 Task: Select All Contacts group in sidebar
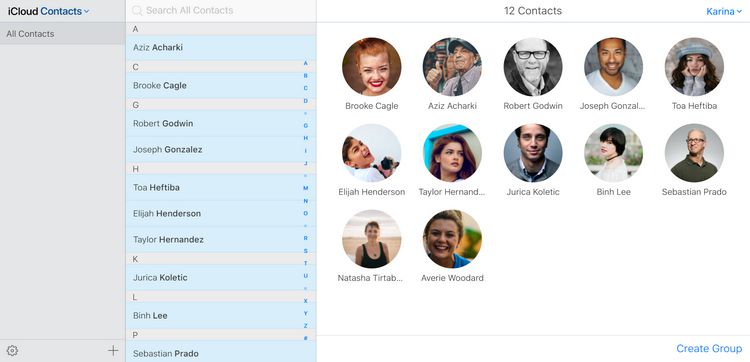62,34
